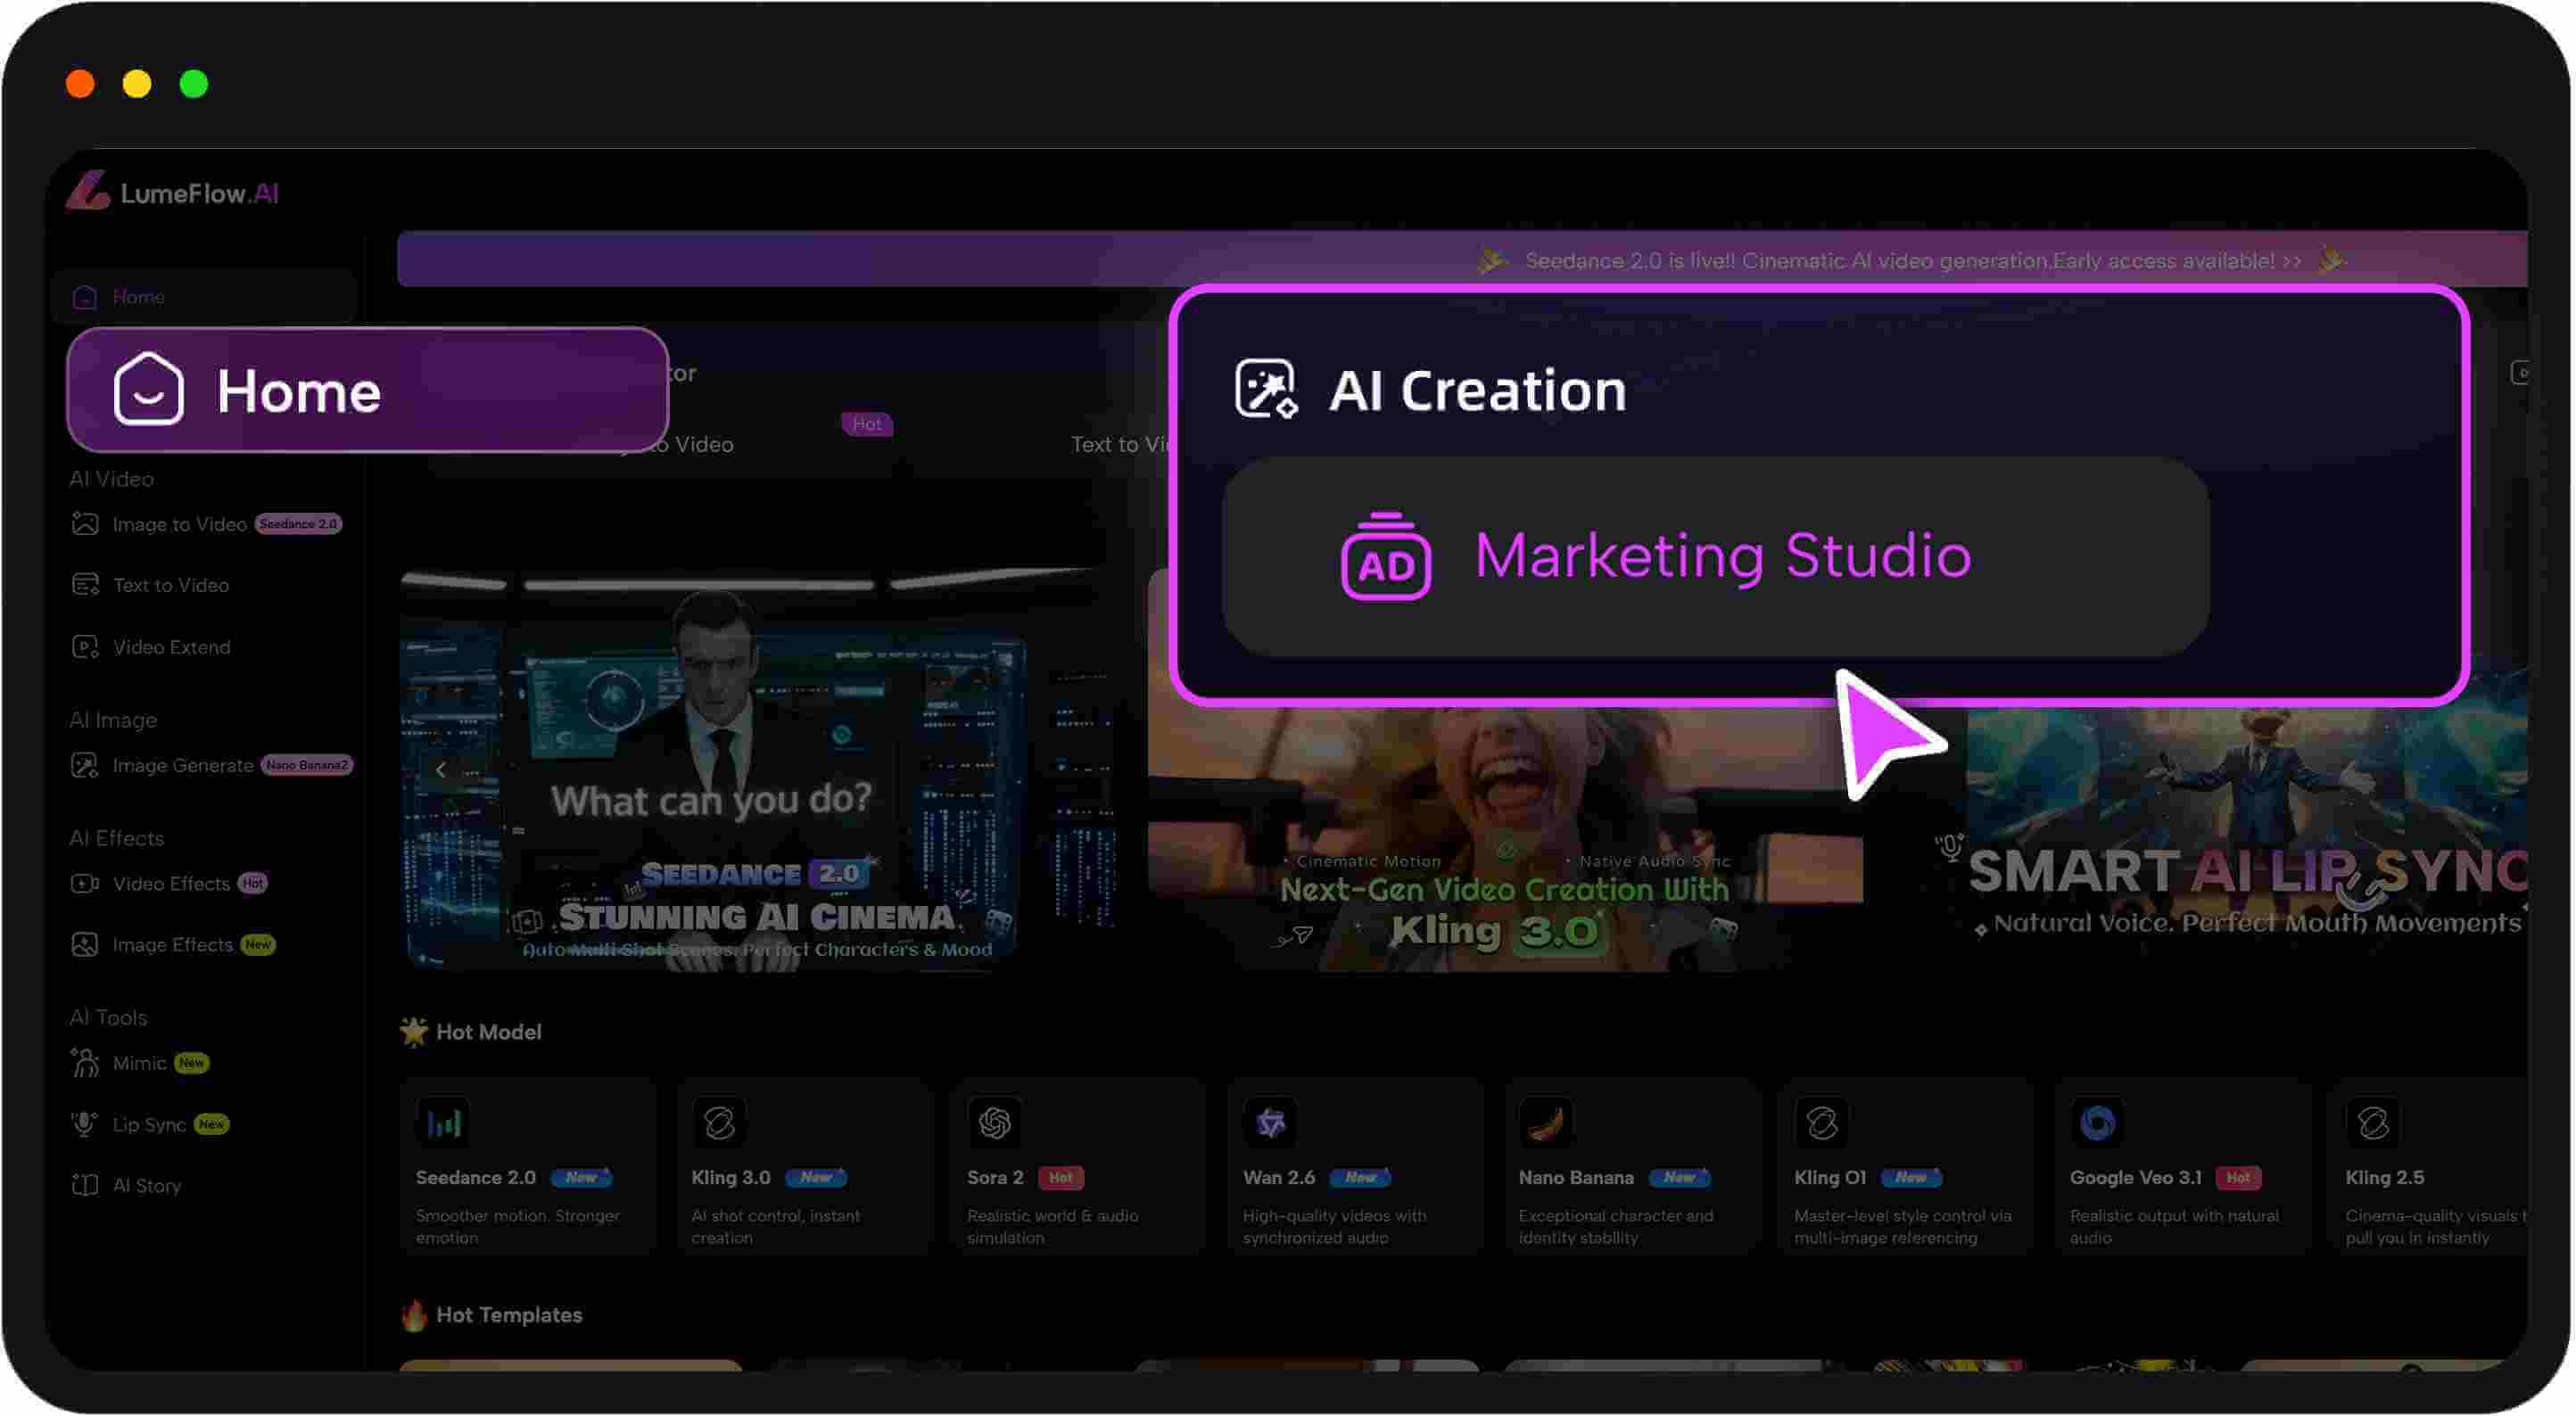The height and width of the screenshot is (1416, 2576).
Task: Click the Kling 2.5 model icon
Action: tap(2372, 1123)
